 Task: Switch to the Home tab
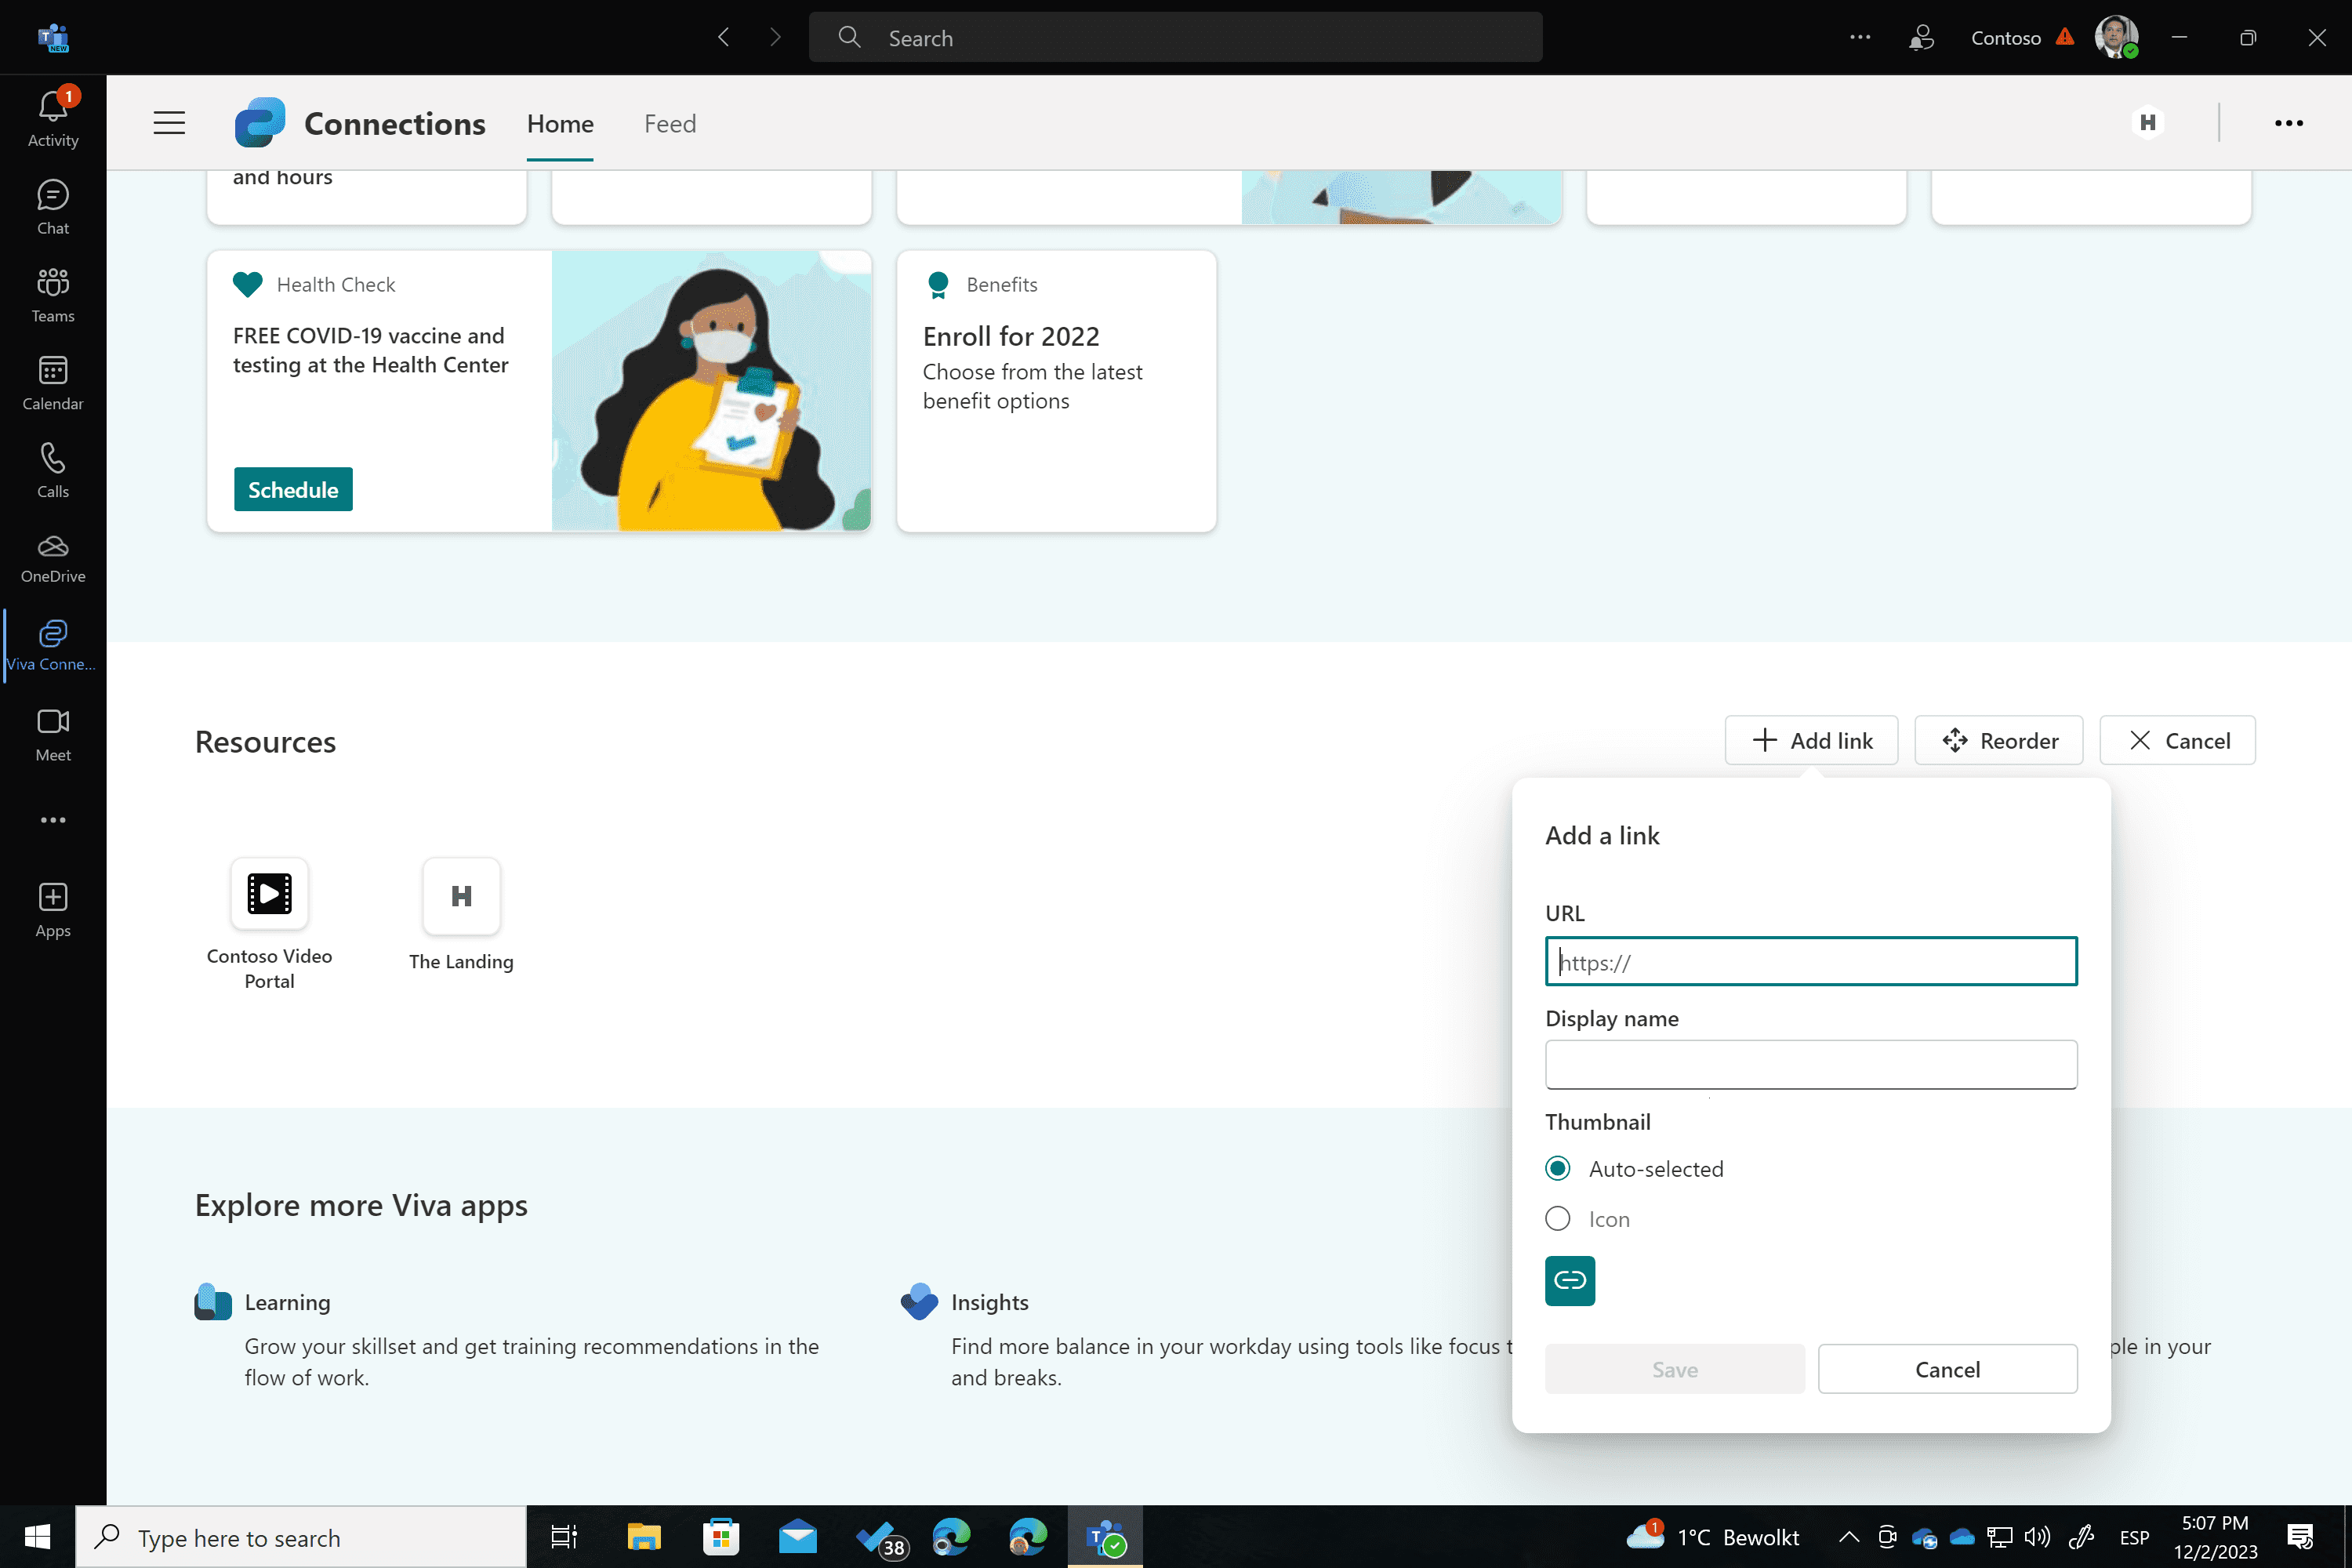coord(560,123)
